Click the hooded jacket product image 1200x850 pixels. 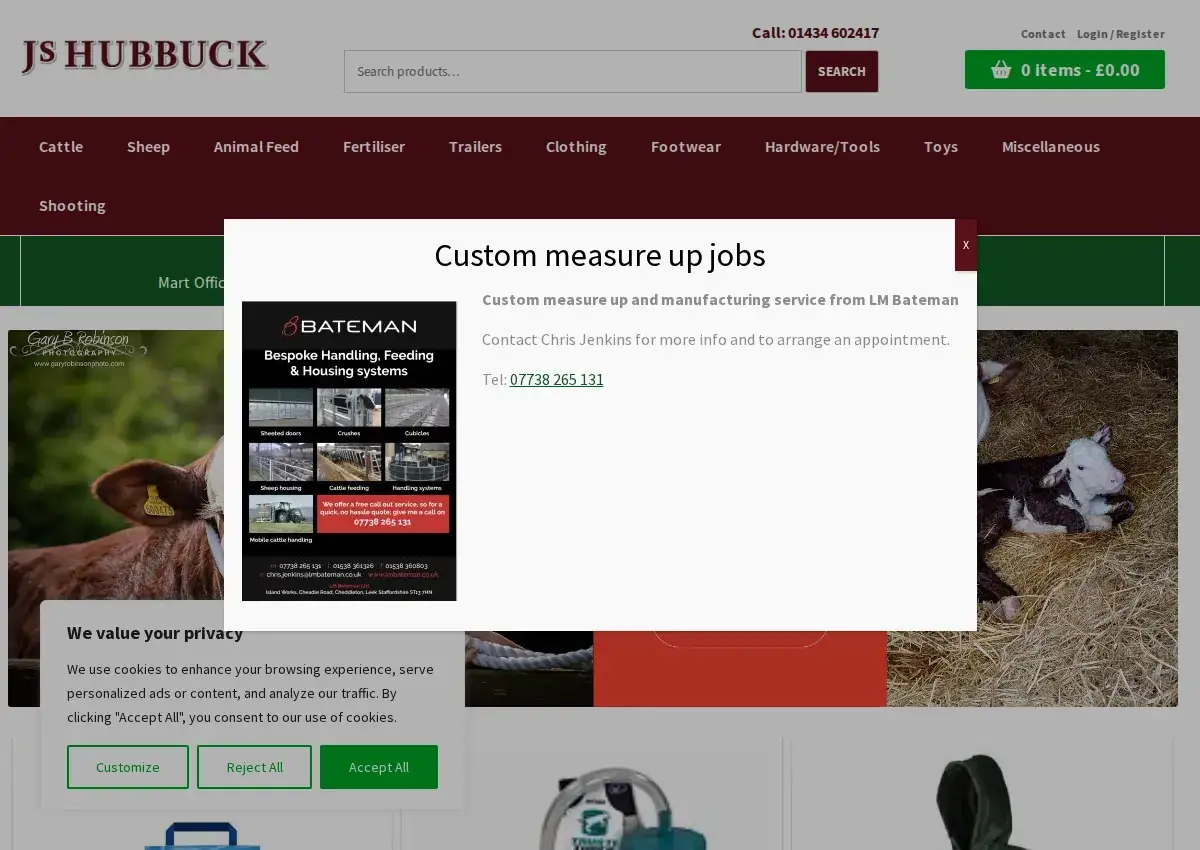coord(981,801)
